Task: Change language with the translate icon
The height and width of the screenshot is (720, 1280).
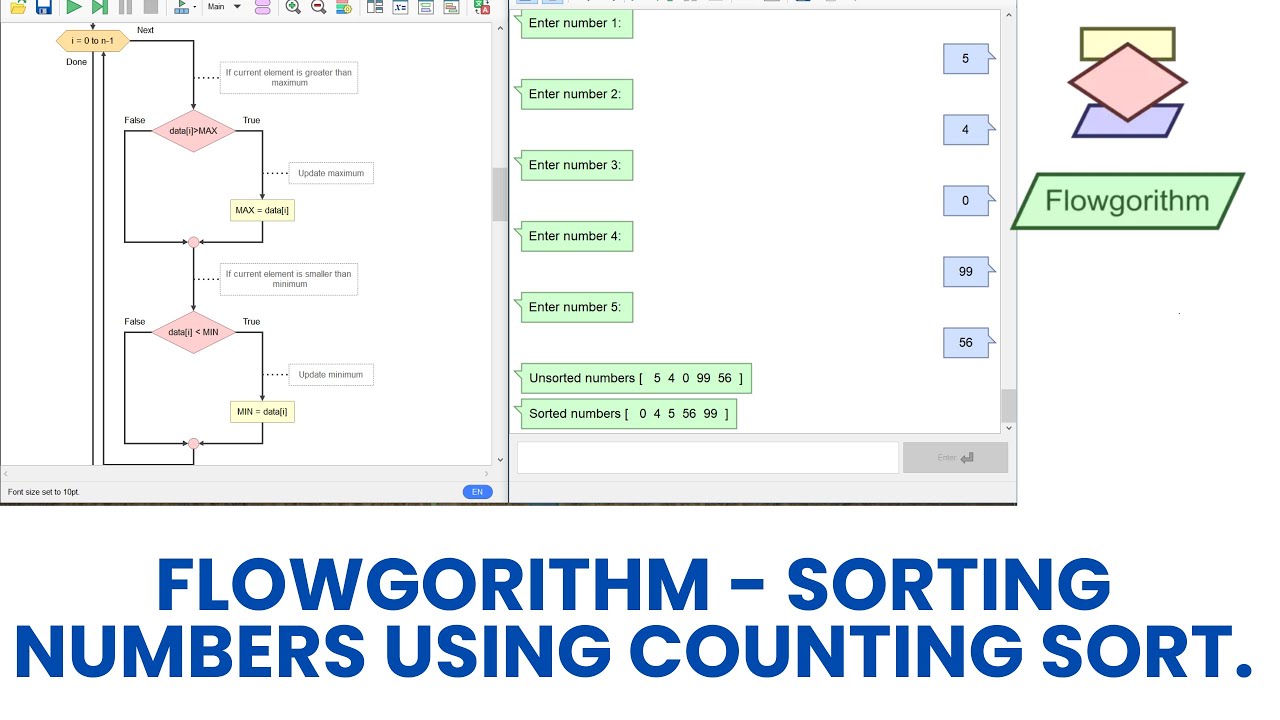Action: click(x=482, y=6)
